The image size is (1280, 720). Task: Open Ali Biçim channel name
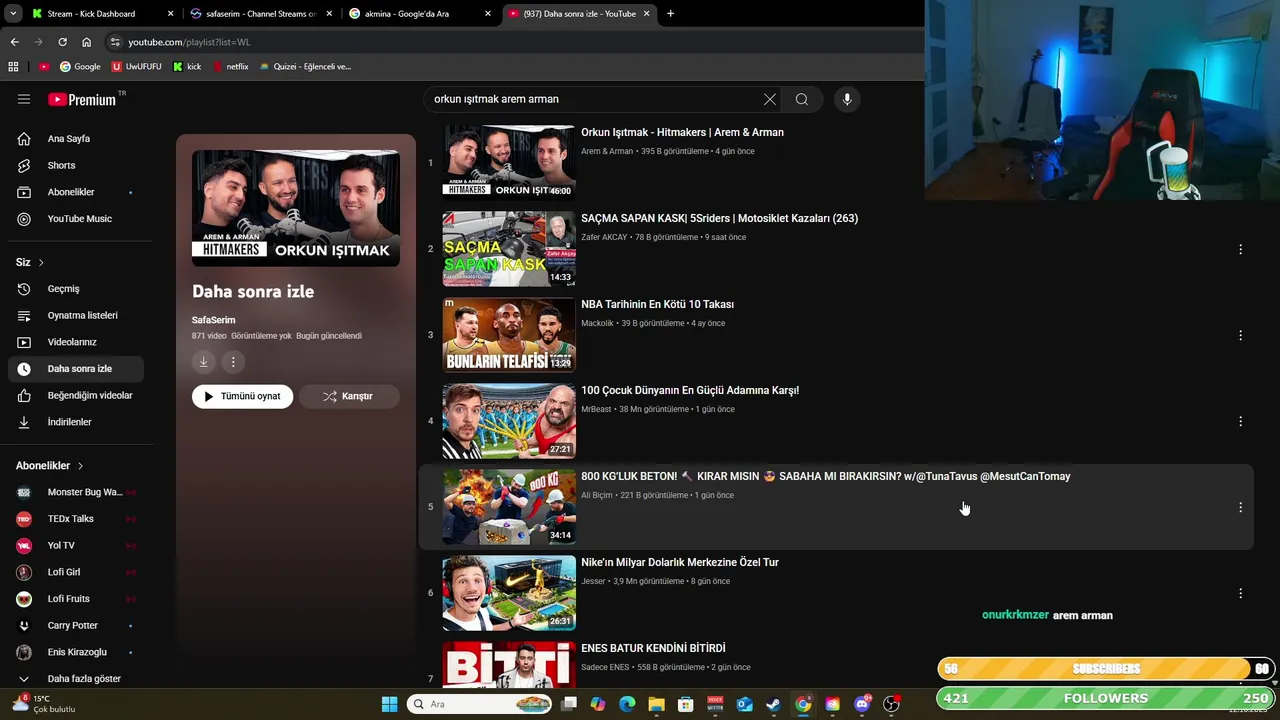597,496
